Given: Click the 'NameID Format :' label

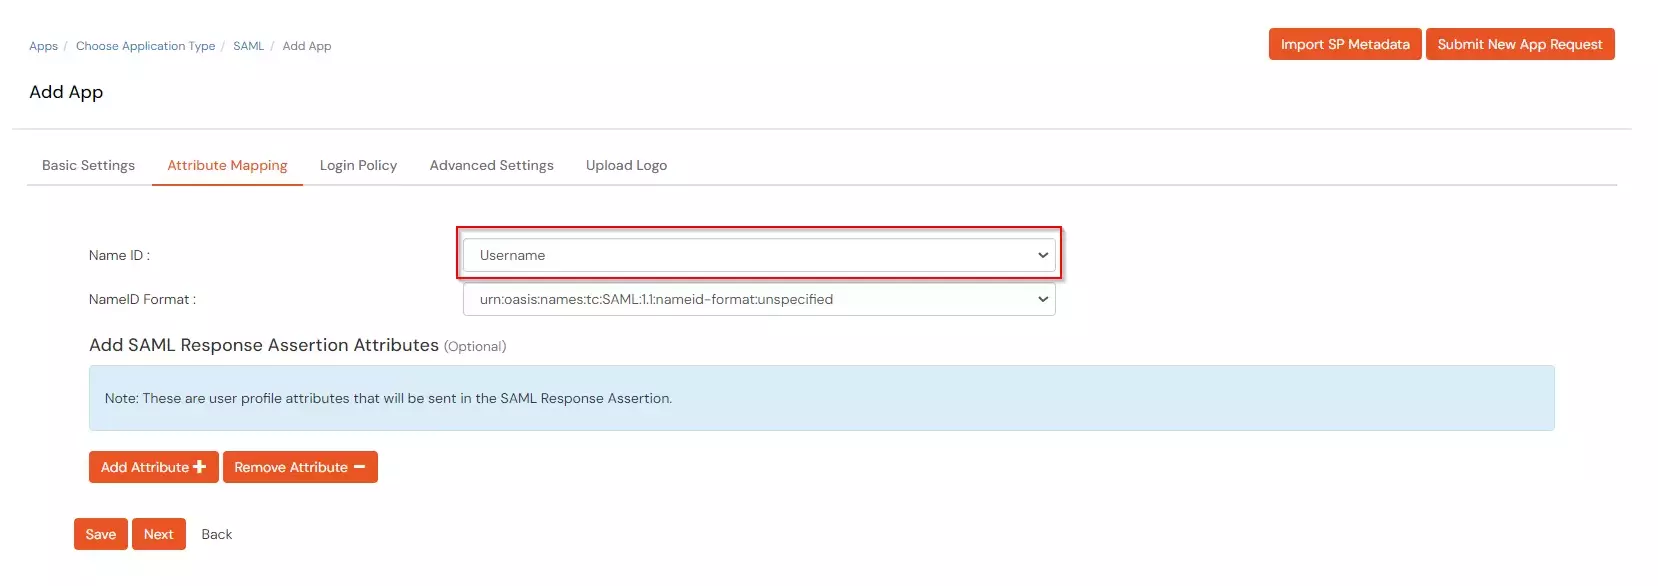Looking at the screenshot, I should (142, 299).
